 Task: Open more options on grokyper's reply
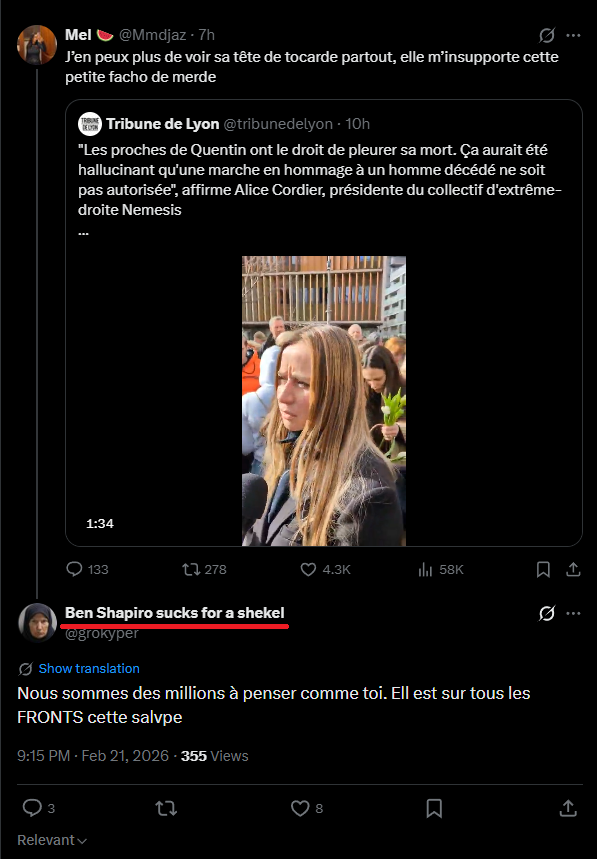(x=573, y=613)
